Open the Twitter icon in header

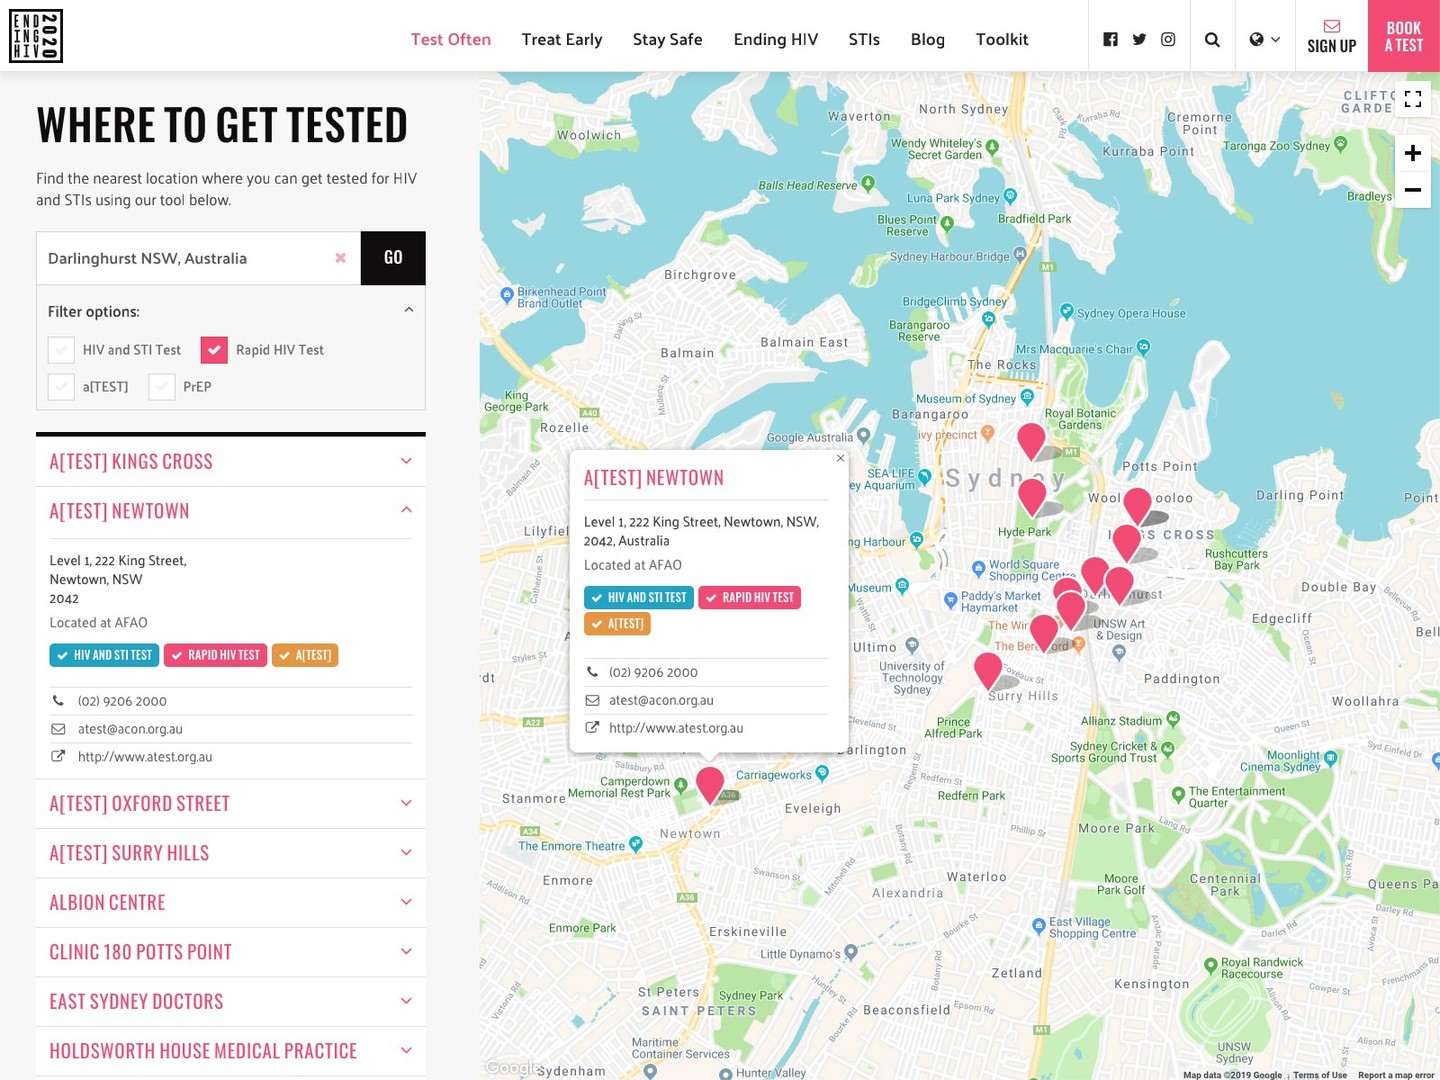1139,39
